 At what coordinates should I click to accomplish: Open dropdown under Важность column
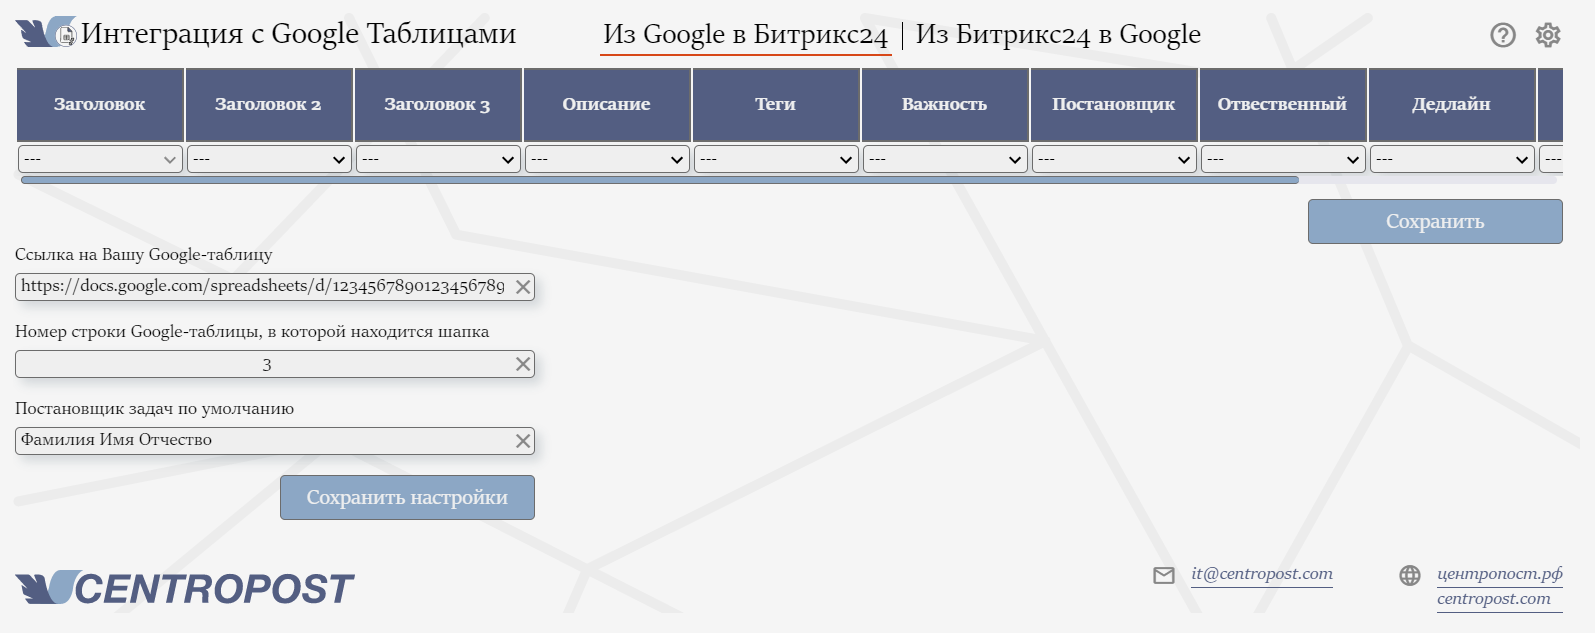pos(945,159)
